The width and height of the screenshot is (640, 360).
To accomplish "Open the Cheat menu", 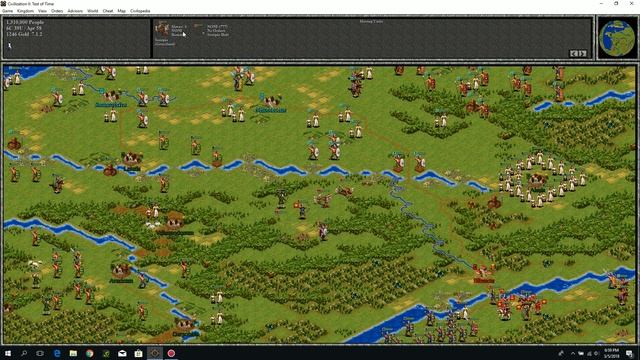I will click(108, 11).
